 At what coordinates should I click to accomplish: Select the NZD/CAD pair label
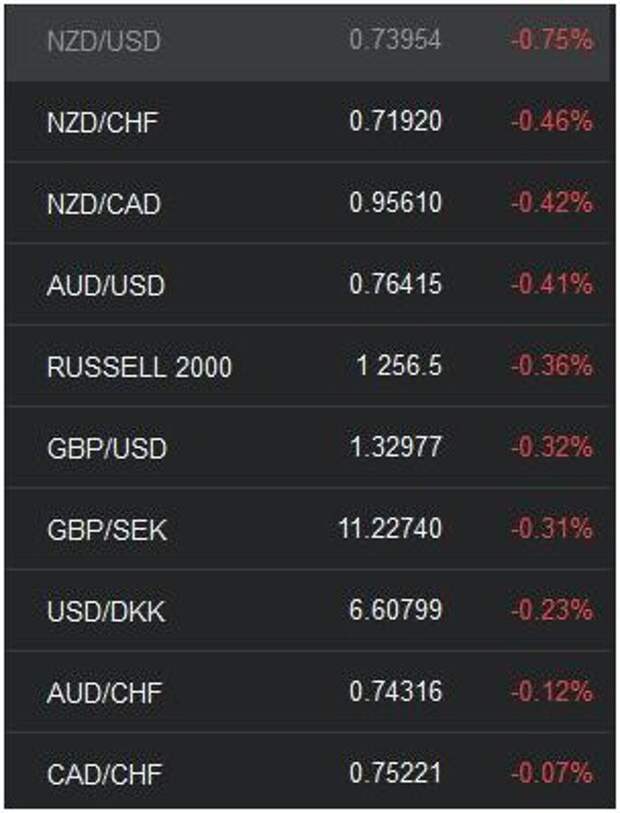point(104,204)
